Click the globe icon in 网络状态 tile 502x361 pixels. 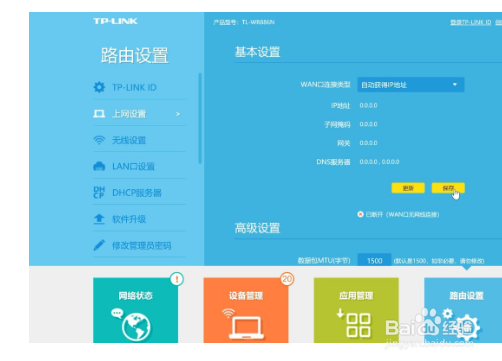pos(136,327)
